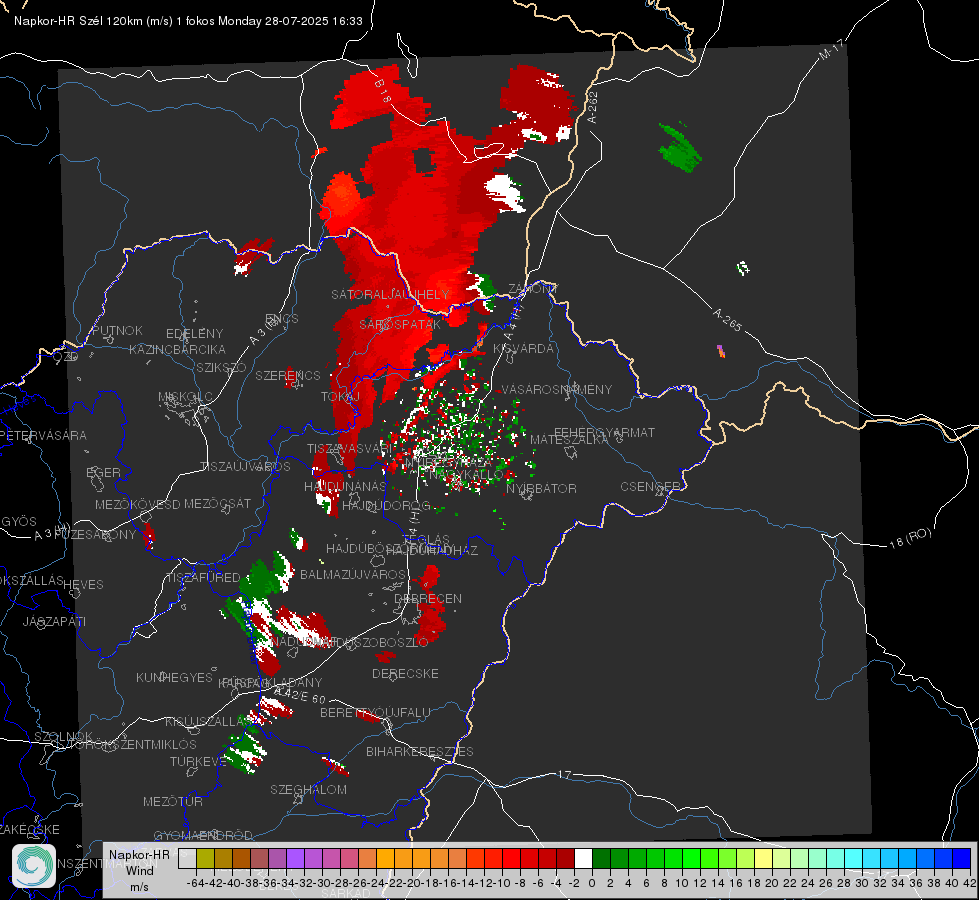This screenshot has height=900, width=979.
Task: Click the DERECSKE city label
Action: (x=405, y=674)
